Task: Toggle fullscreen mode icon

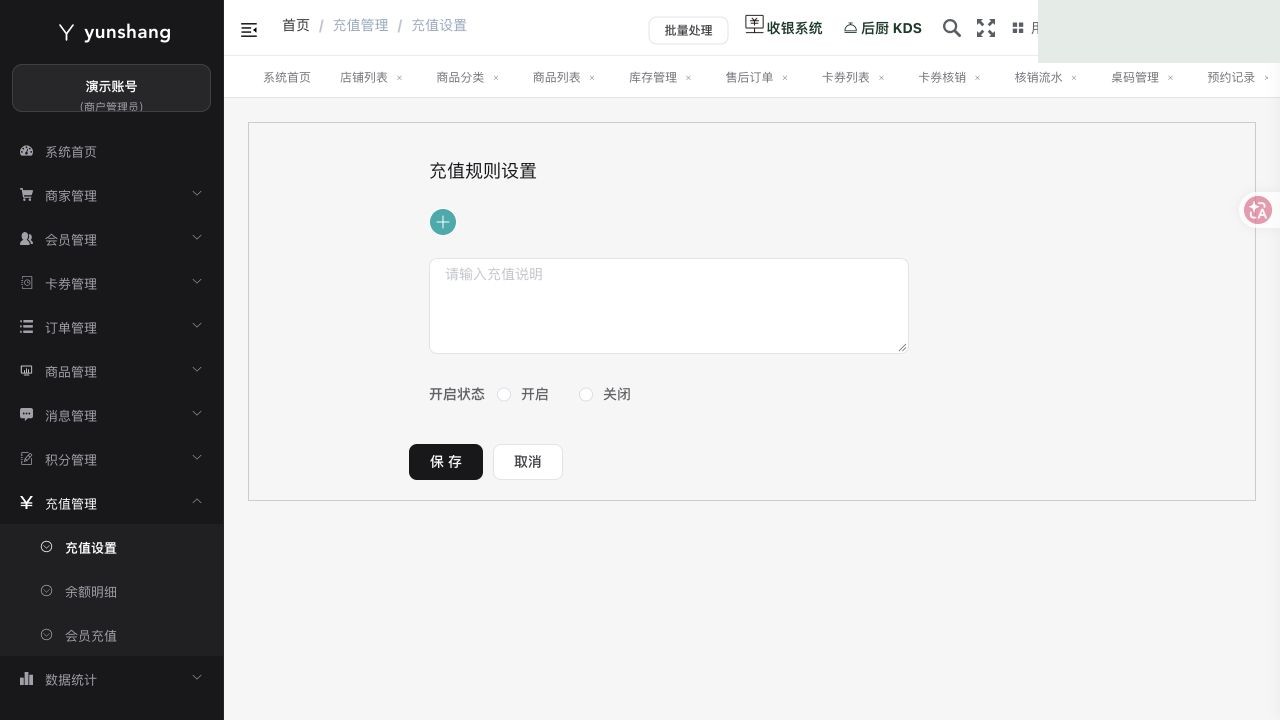Action: tap(986, 28)
